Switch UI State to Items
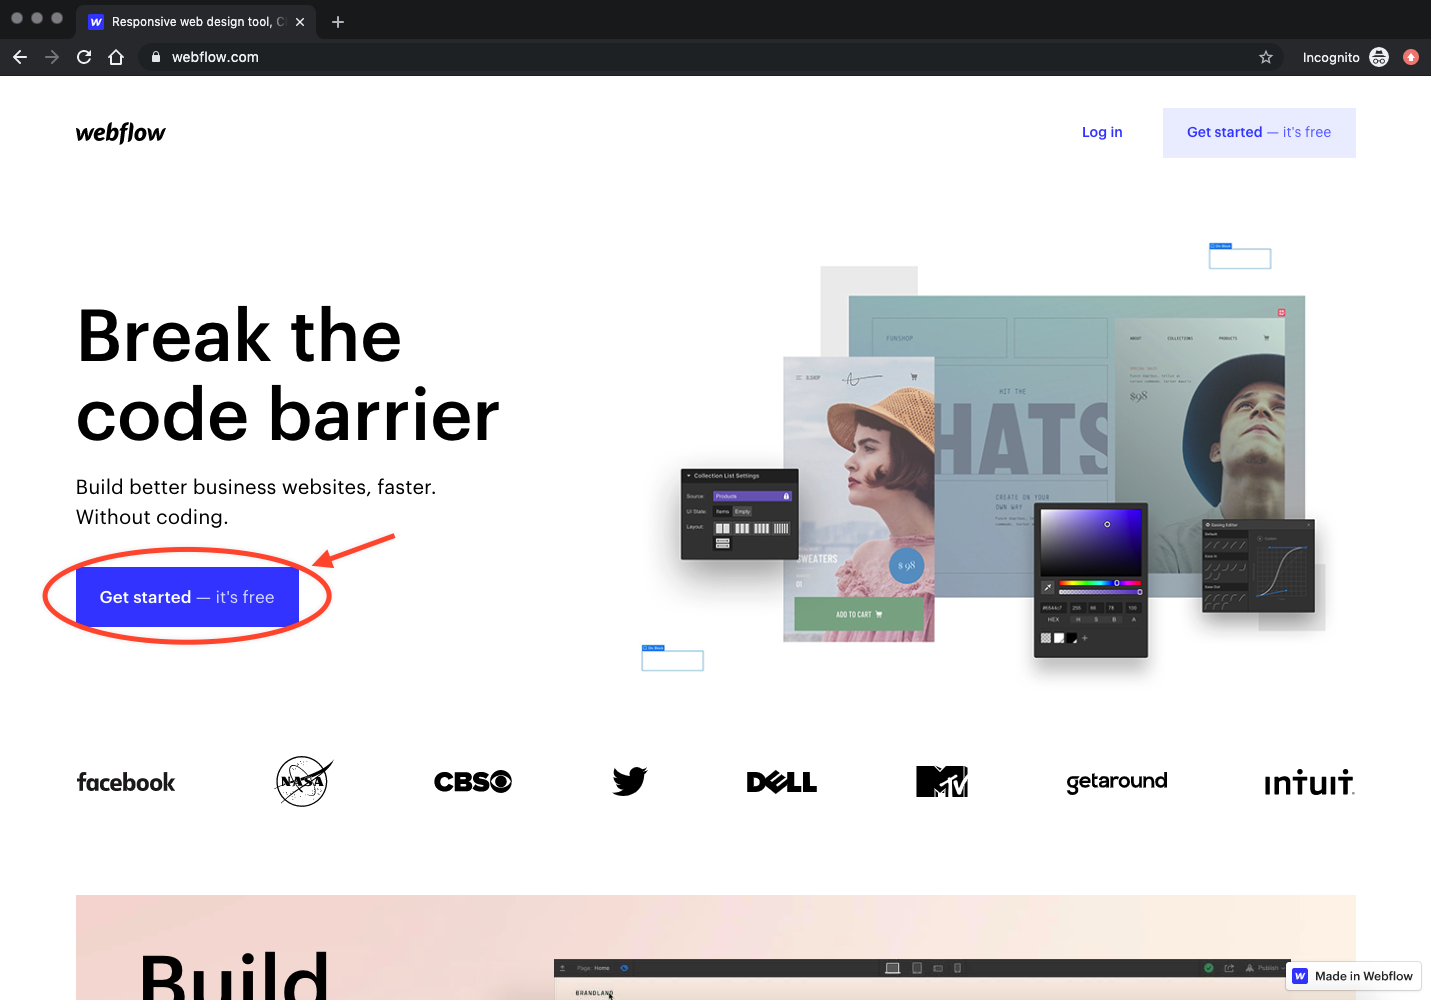The image size is (1431, 1000). coord(722,511)
